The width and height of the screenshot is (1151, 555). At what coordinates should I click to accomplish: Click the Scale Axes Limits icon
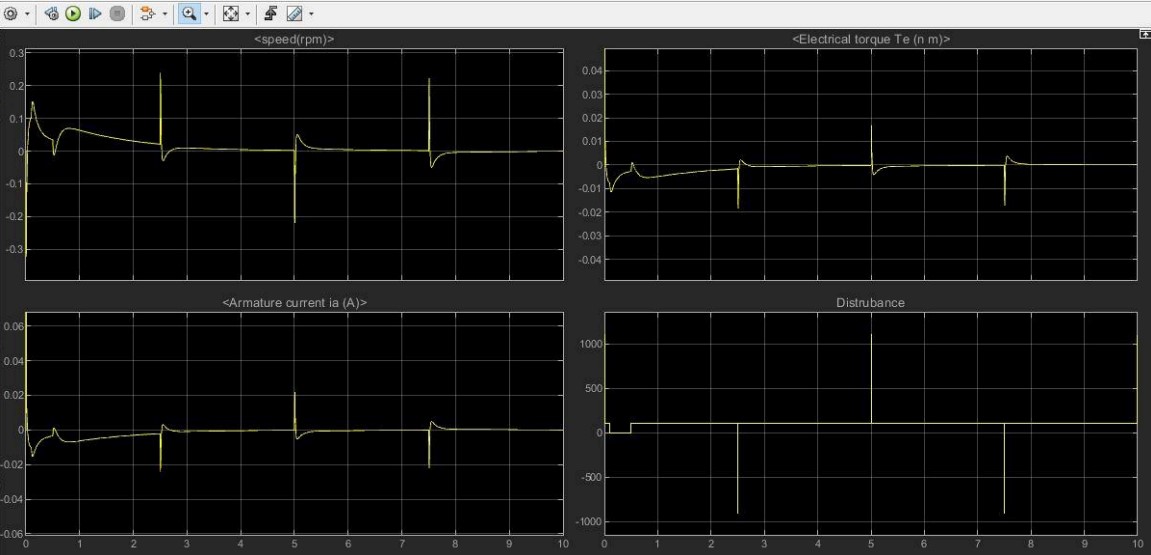230,13
